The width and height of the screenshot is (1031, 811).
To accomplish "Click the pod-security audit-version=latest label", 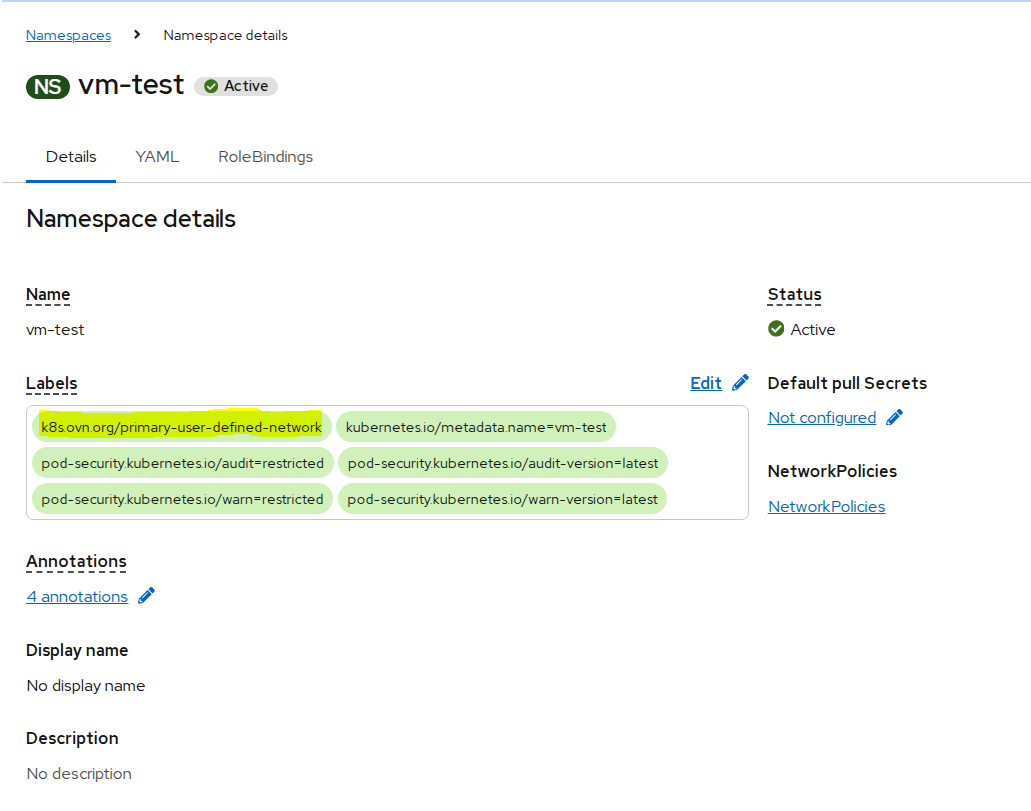I will [x=502, y=463].
